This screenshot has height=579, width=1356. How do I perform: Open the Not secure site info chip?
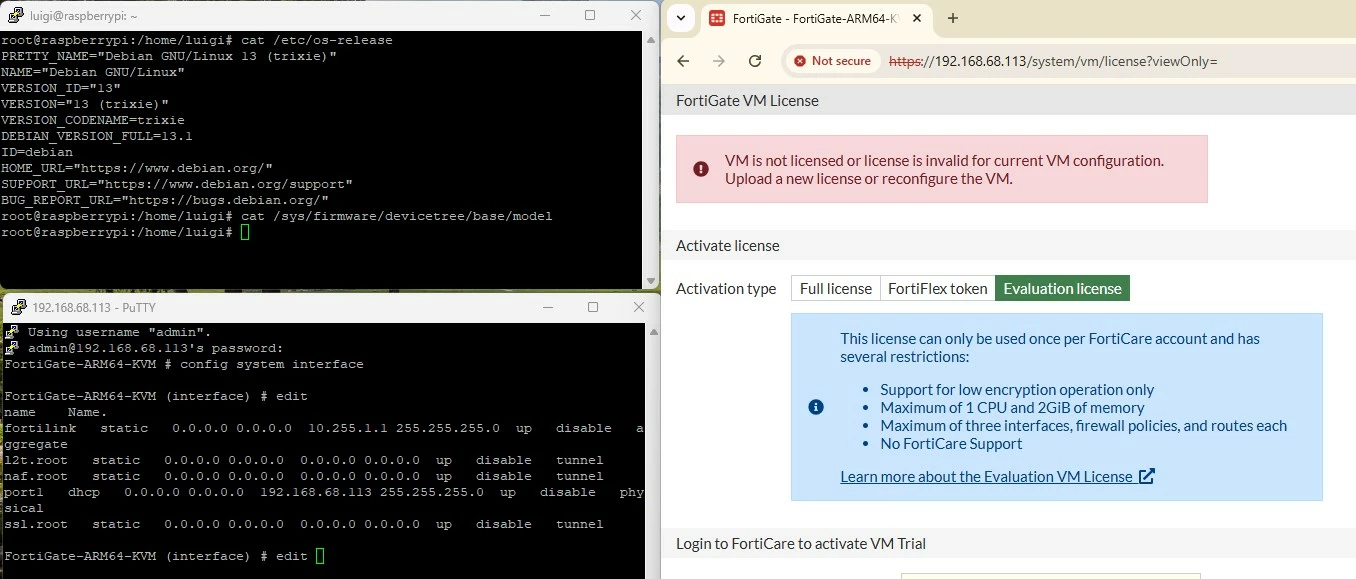[832, 61]
